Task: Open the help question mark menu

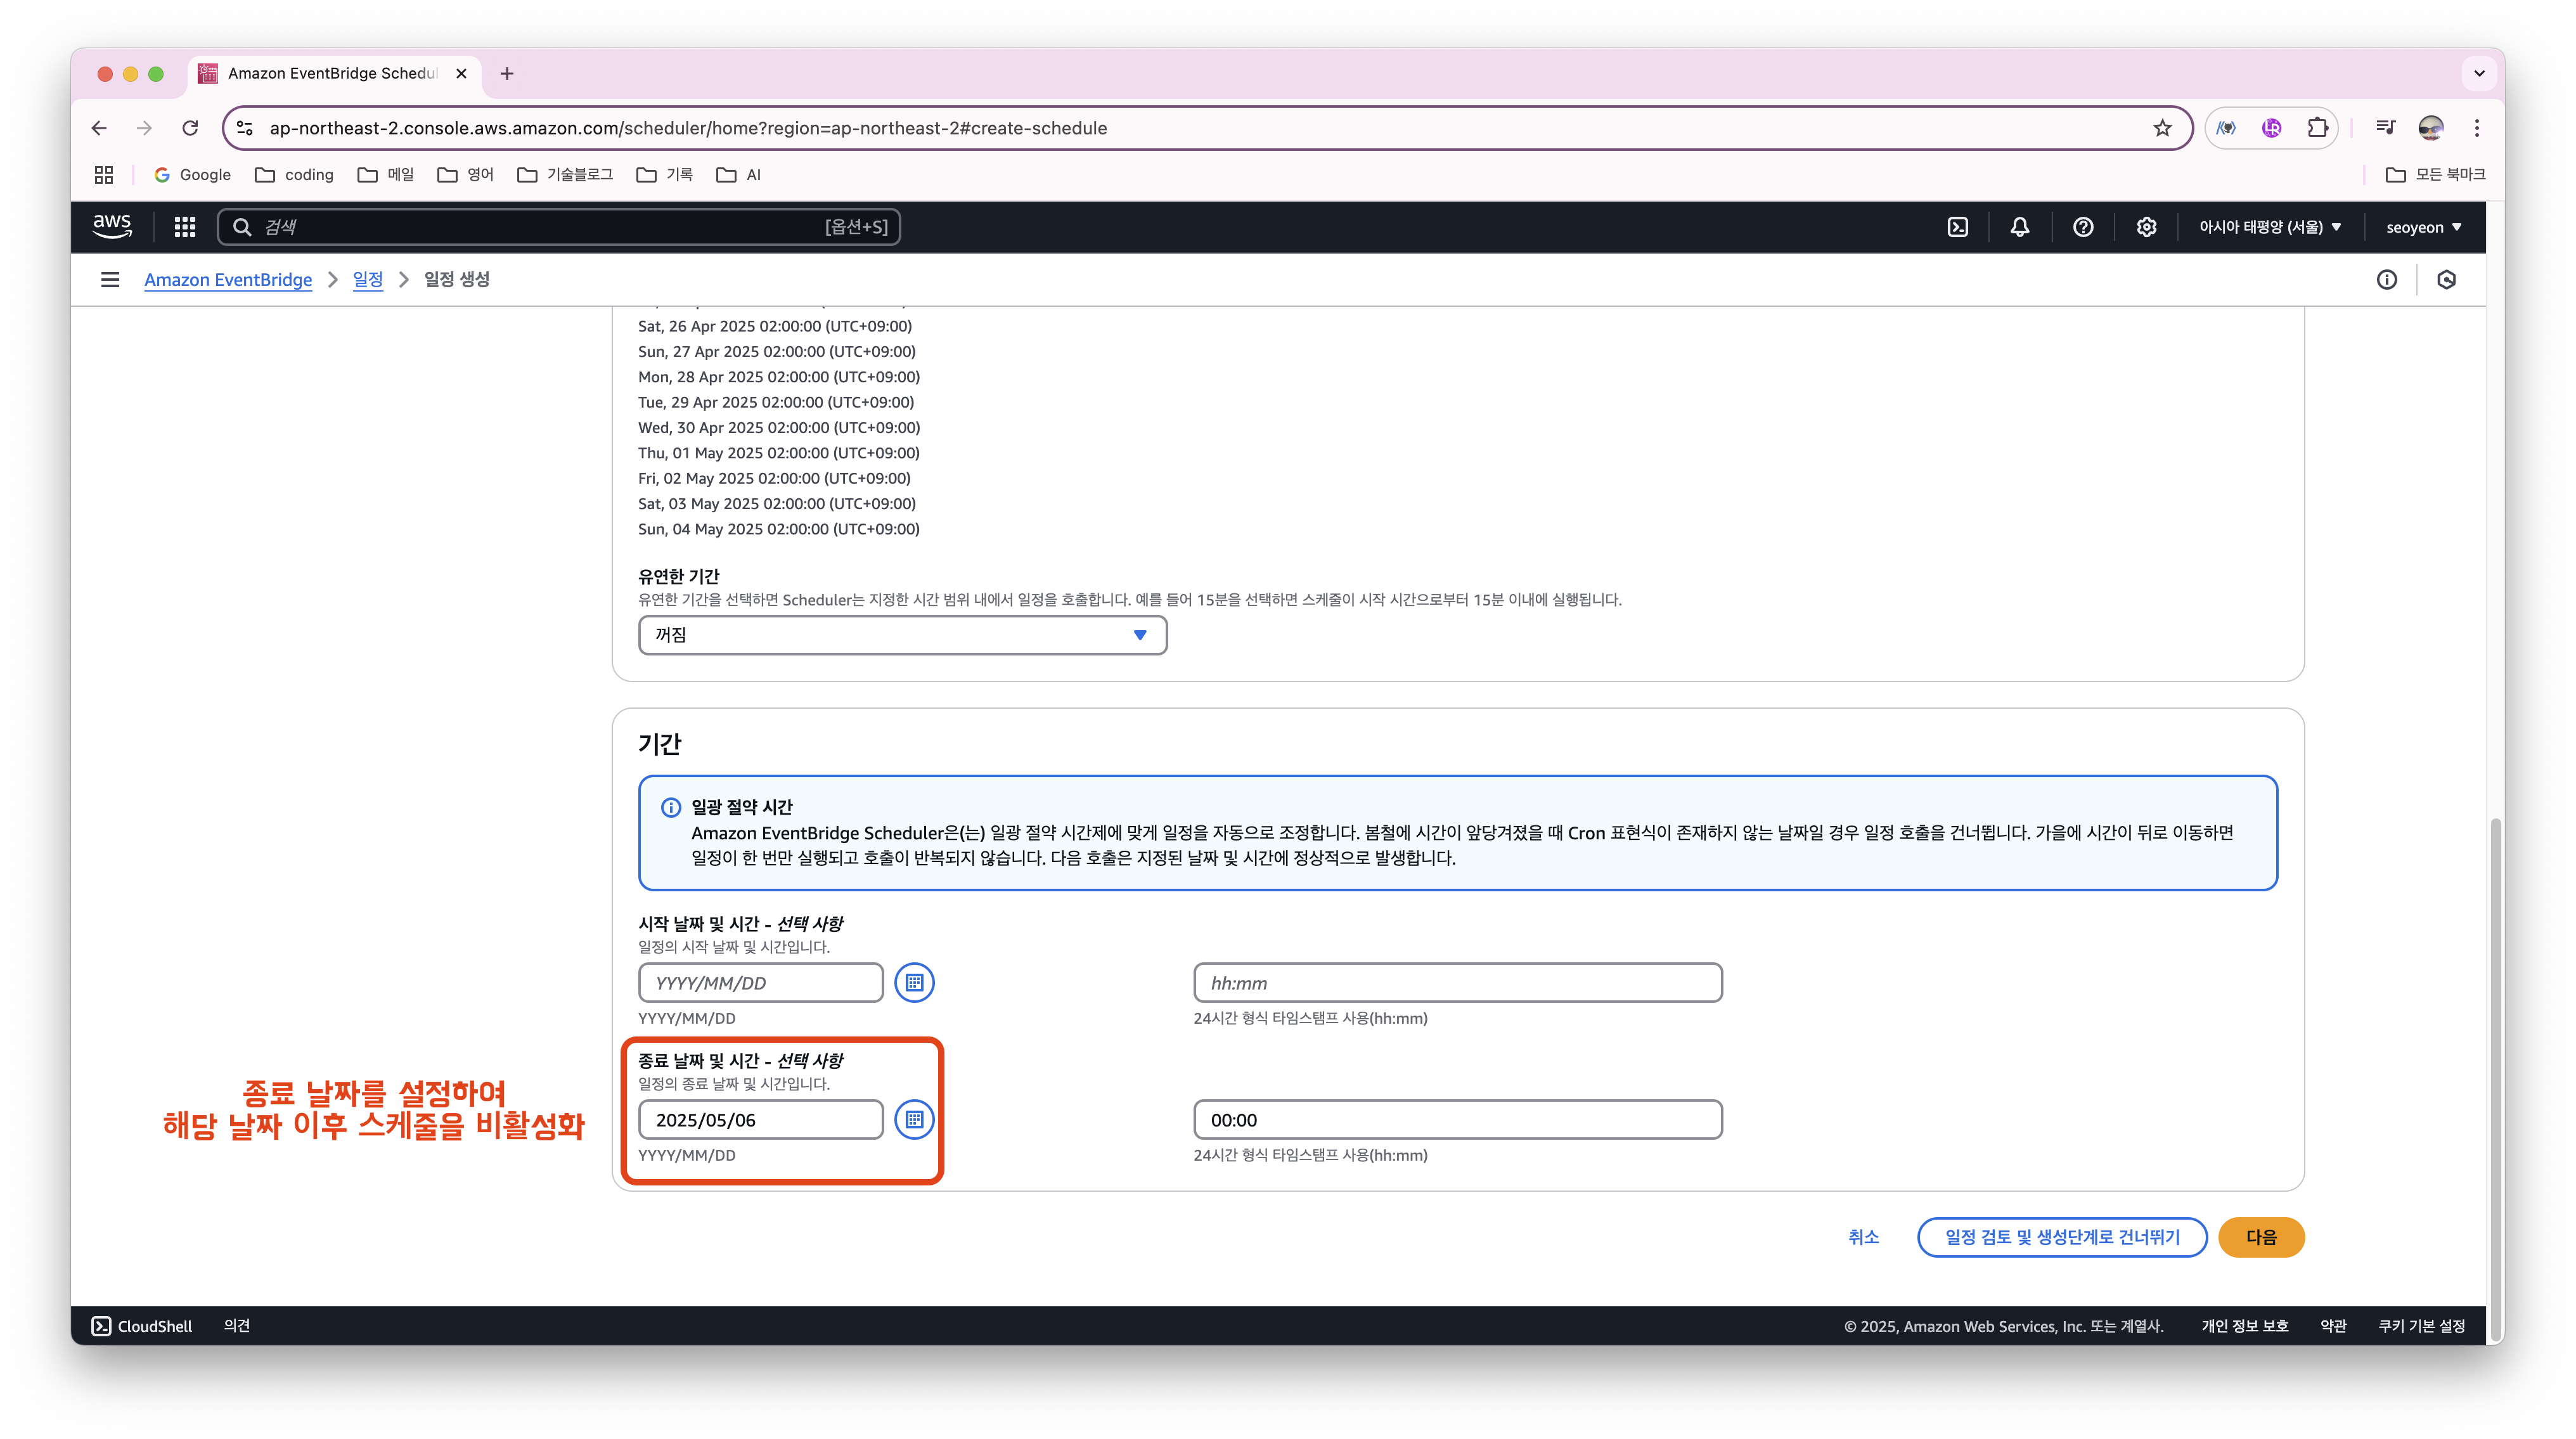Action: click(2082, 227)
